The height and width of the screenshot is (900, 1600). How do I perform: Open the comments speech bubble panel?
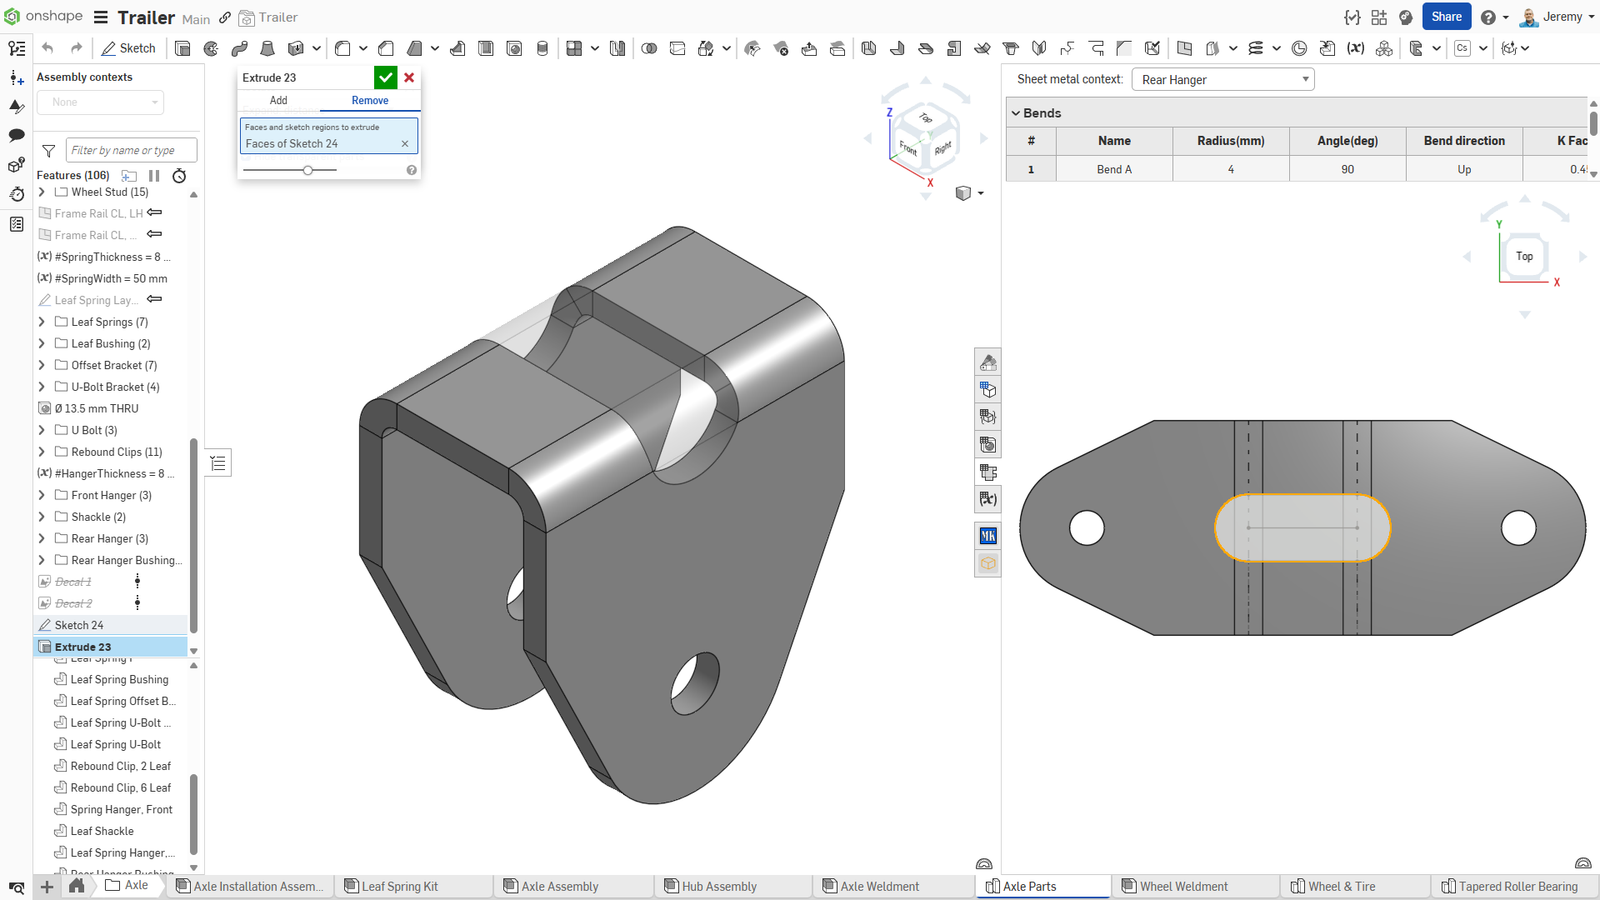(x=16, y=135)
